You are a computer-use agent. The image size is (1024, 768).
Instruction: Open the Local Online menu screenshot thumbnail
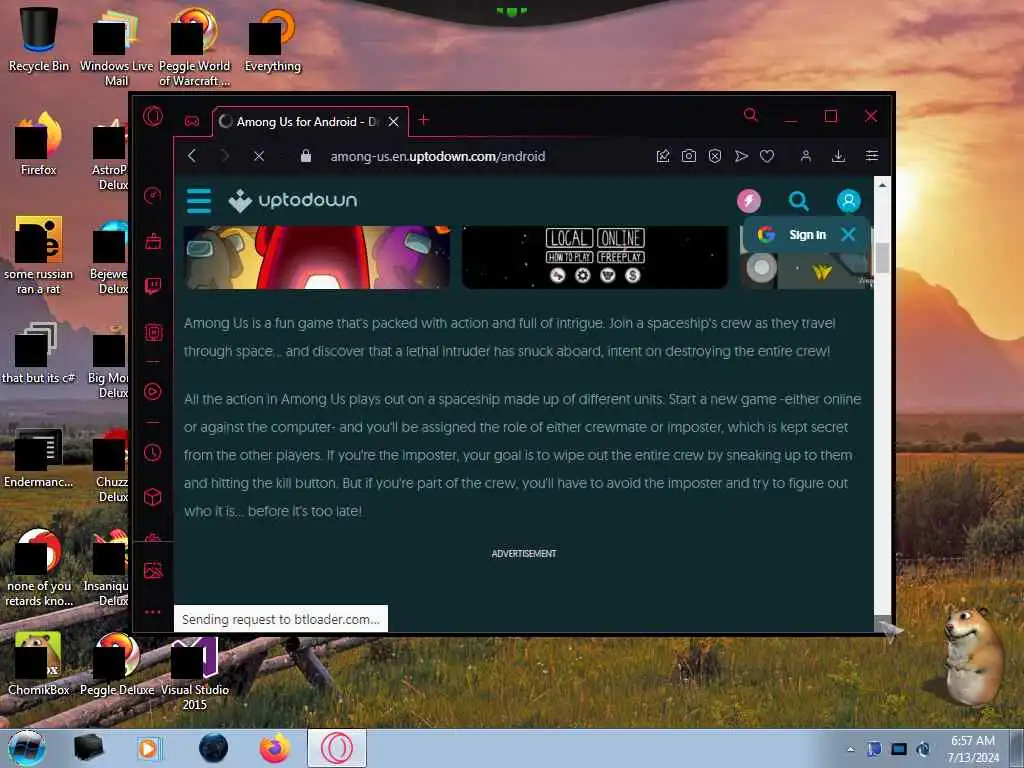595,257
